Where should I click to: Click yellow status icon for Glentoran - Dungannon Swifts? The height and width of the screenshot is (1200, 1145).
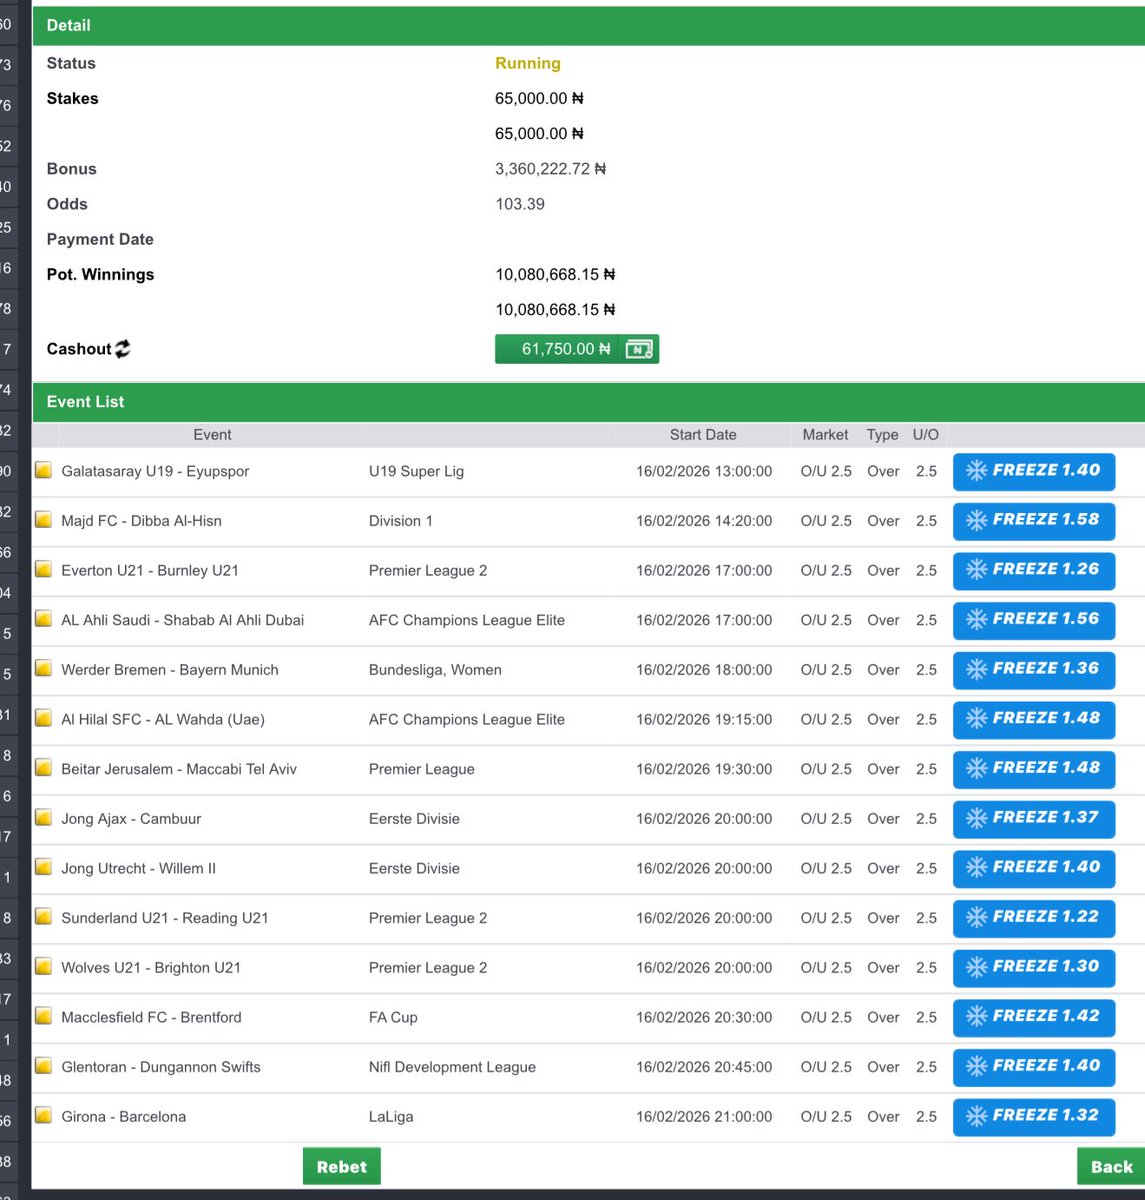[x=44, y=1066]
